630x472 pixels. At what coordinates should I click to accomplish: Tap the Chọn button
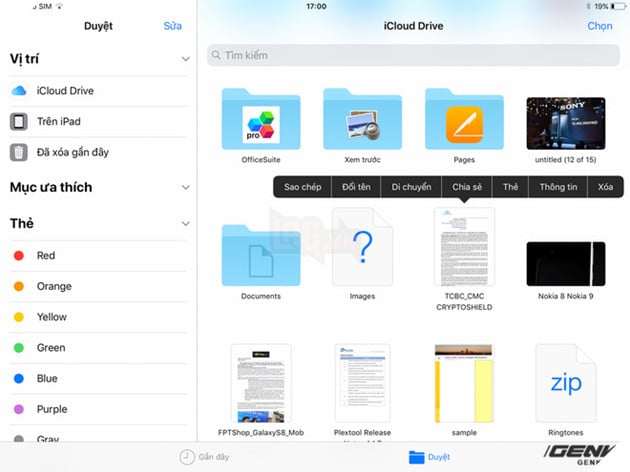tap(599, 26)
